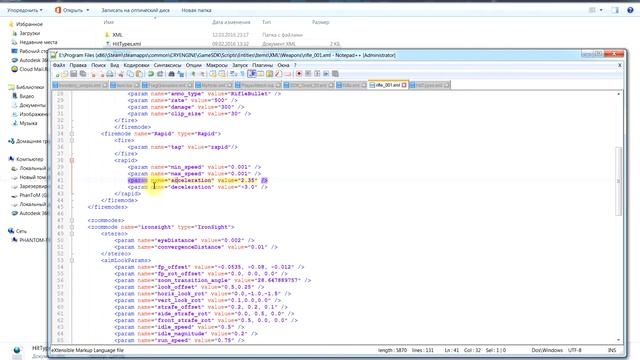Click Save Recorded Macro toolbar icon
The width and height of the screenshot is (640, 360).
pos(335,74)
